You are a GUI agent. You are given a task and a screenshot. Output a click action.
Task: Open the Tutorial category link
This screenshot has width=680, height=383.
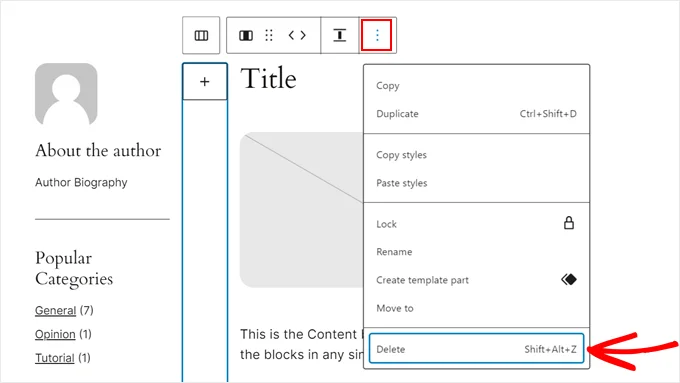coord(55,358)
